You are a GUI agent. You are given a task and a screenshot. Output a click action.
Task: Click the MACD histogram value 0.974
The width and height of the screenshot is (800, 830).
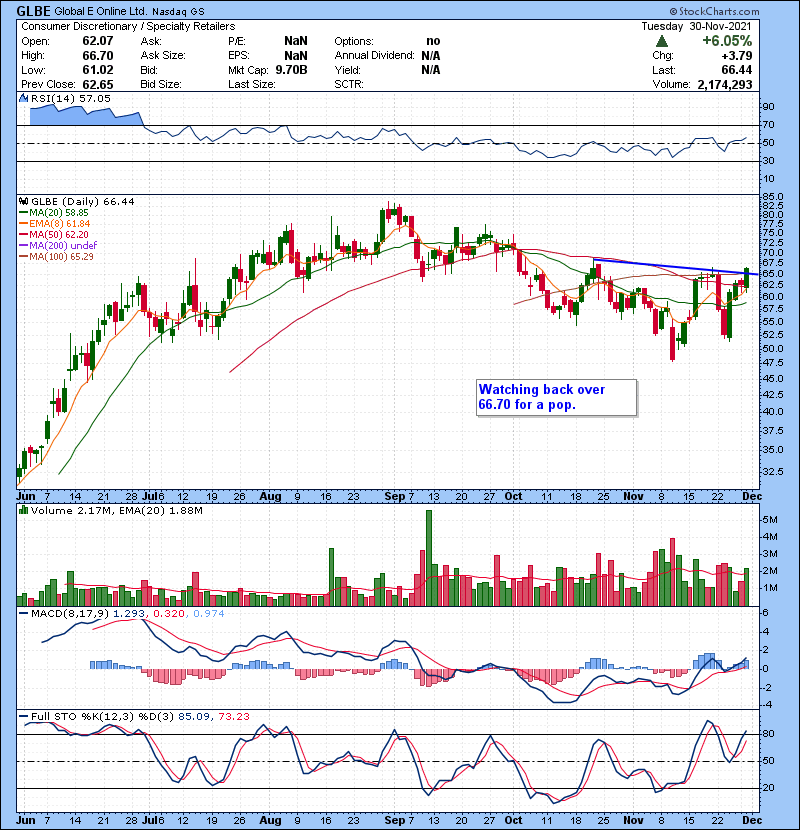click(x=209, y=614)
